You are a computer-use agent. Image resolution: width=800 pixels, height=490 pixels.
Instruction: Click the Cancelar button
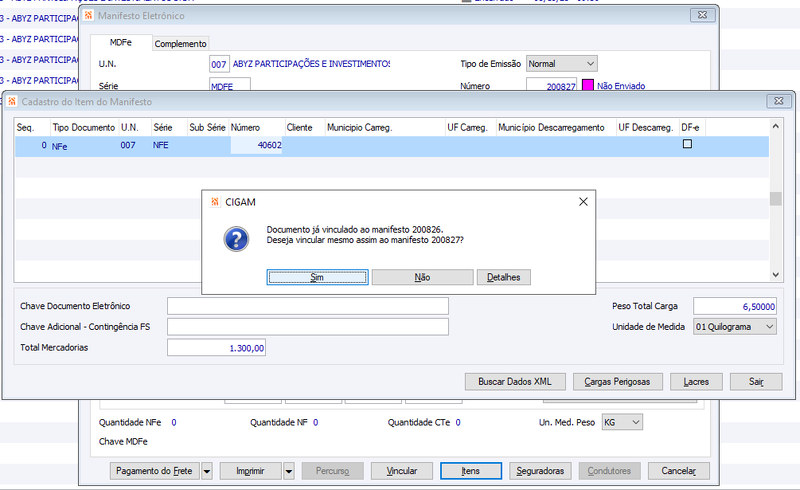coord(679,471)
